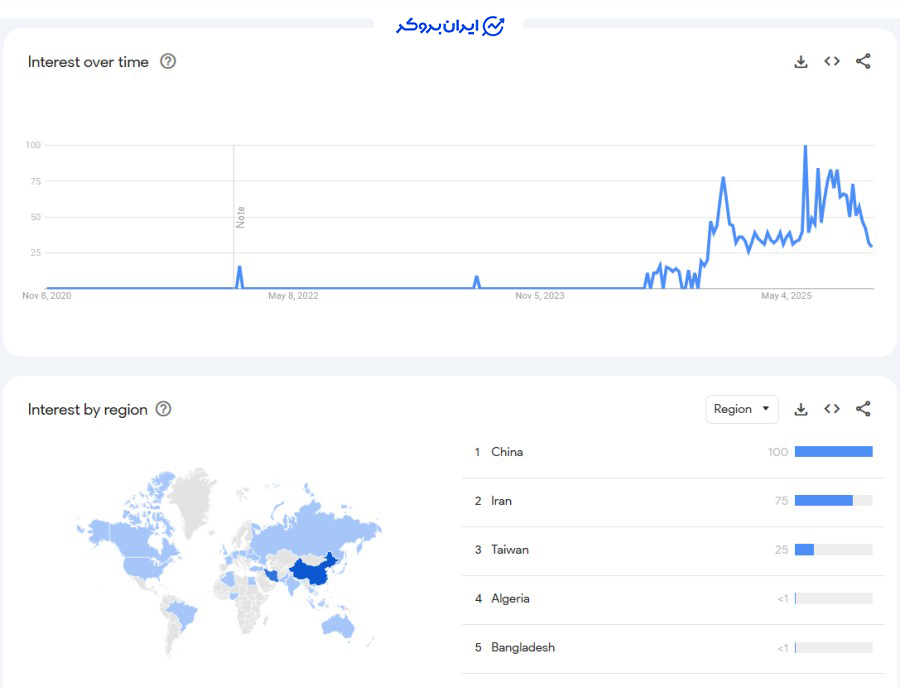Click the Note marker on the timeline
The image size is (900, 687).
point(240,217)
